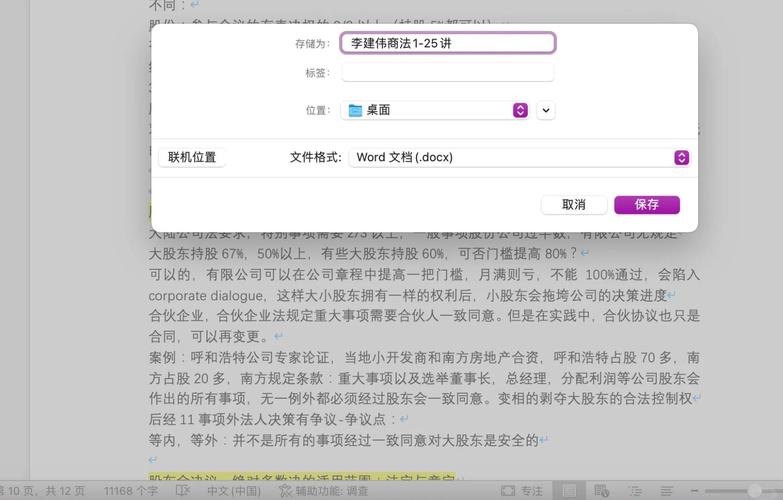The image size is (783, 500).
Task: Click the 中文(中国) language indicator
Action: point(234,491)
